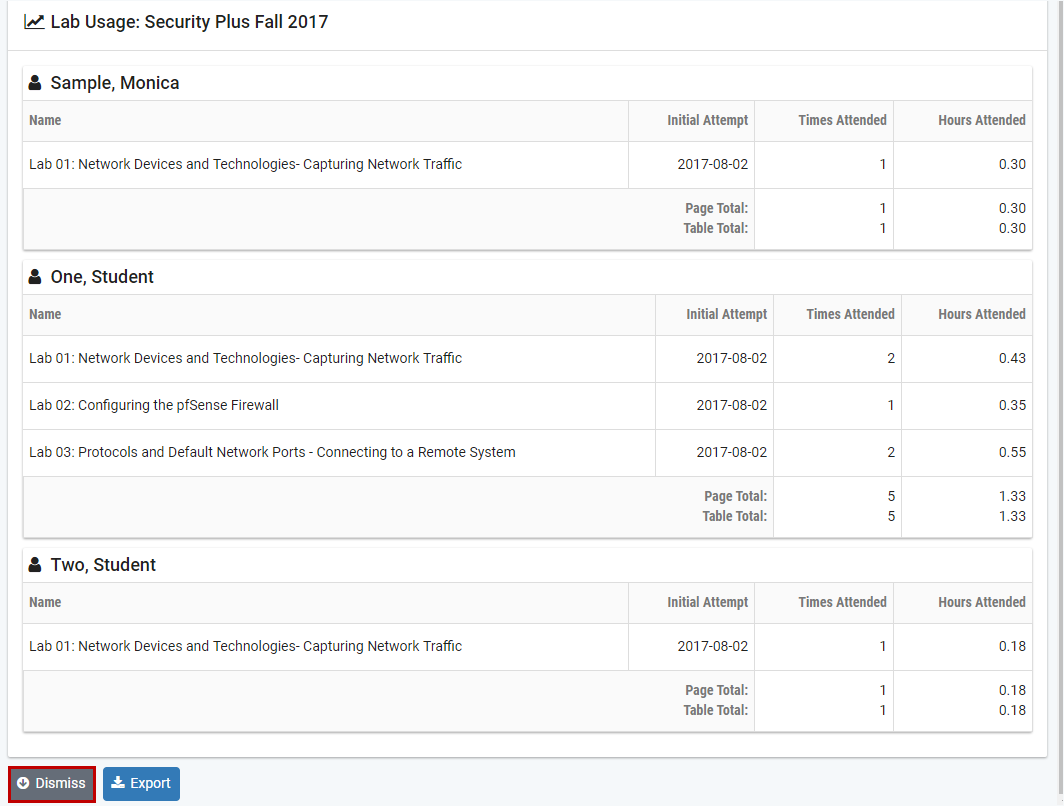This screenshot has height=806, width=1064.
Task: Sort Sample, Monica table by Initial Attempt
Action: [707, 120]
